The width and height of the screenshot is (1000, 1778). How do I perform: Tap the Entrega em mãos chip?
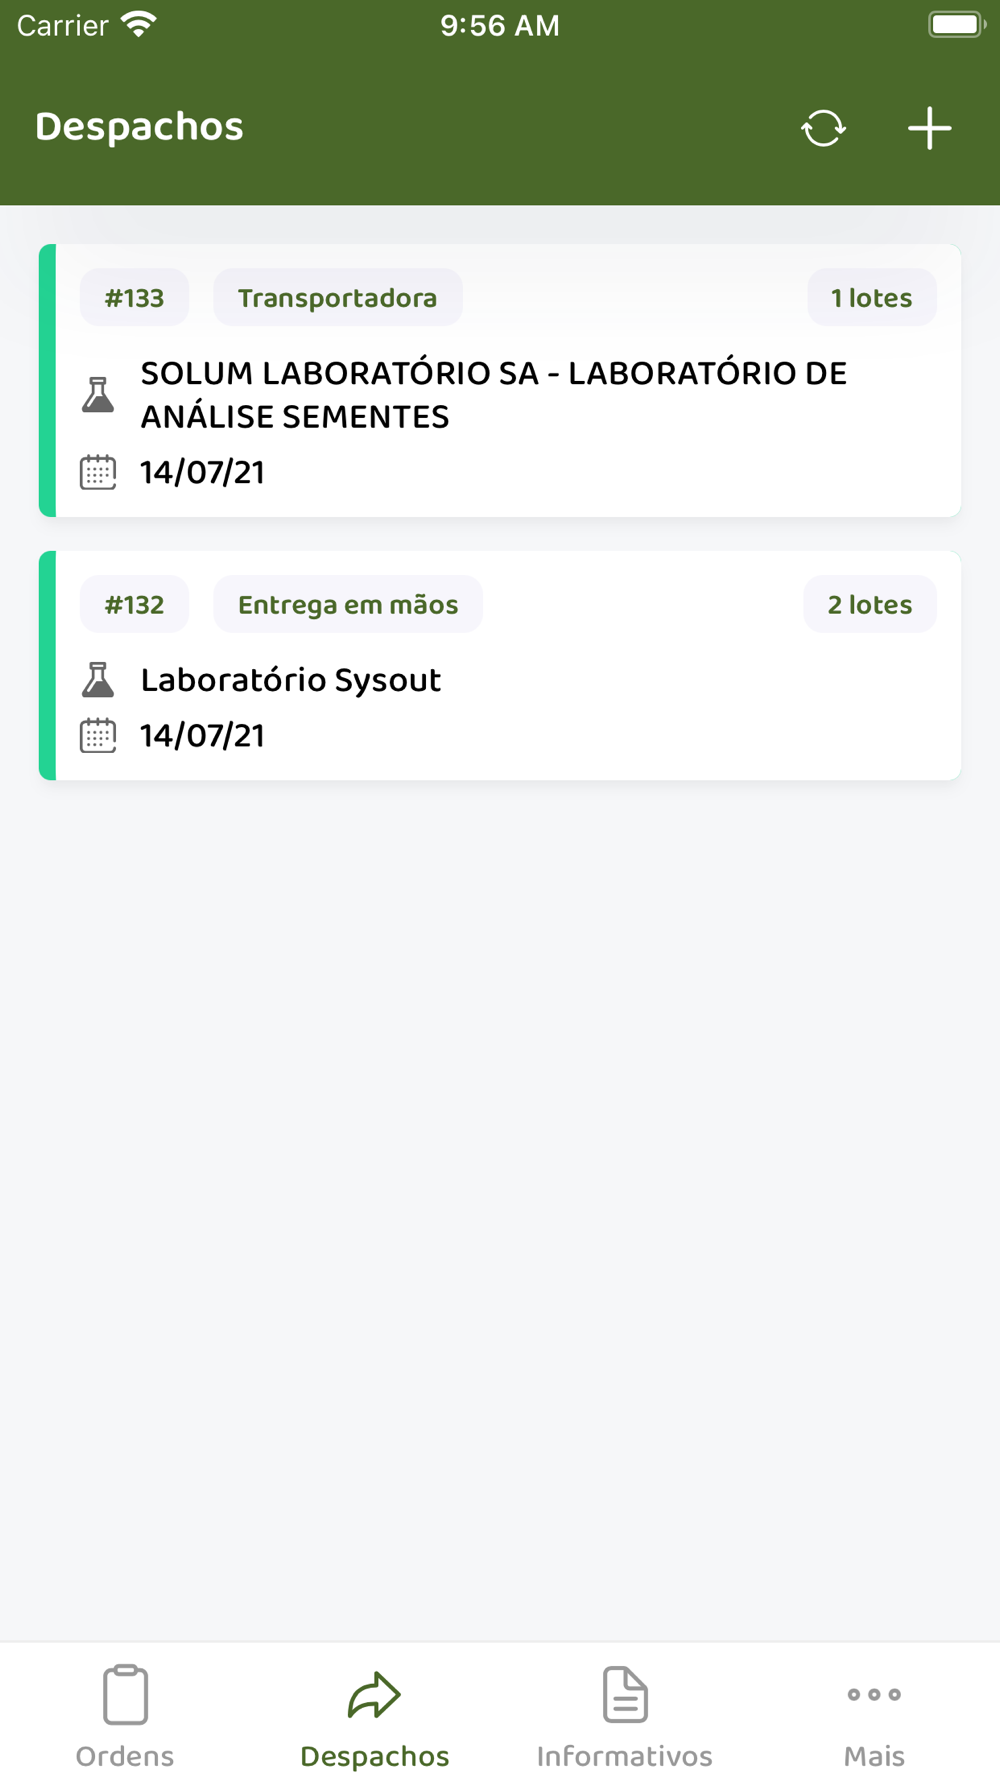pos(348,605)
